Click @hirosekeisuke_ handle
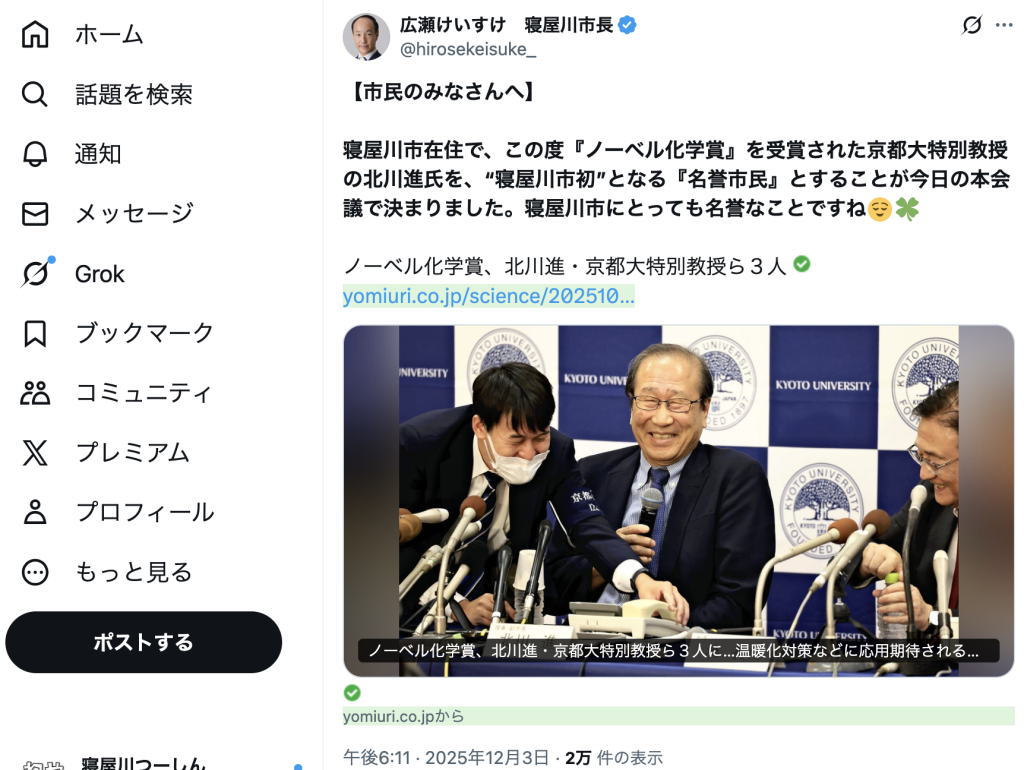Image resolution: width=1024 pixels, height=770 pixels. 468,50
